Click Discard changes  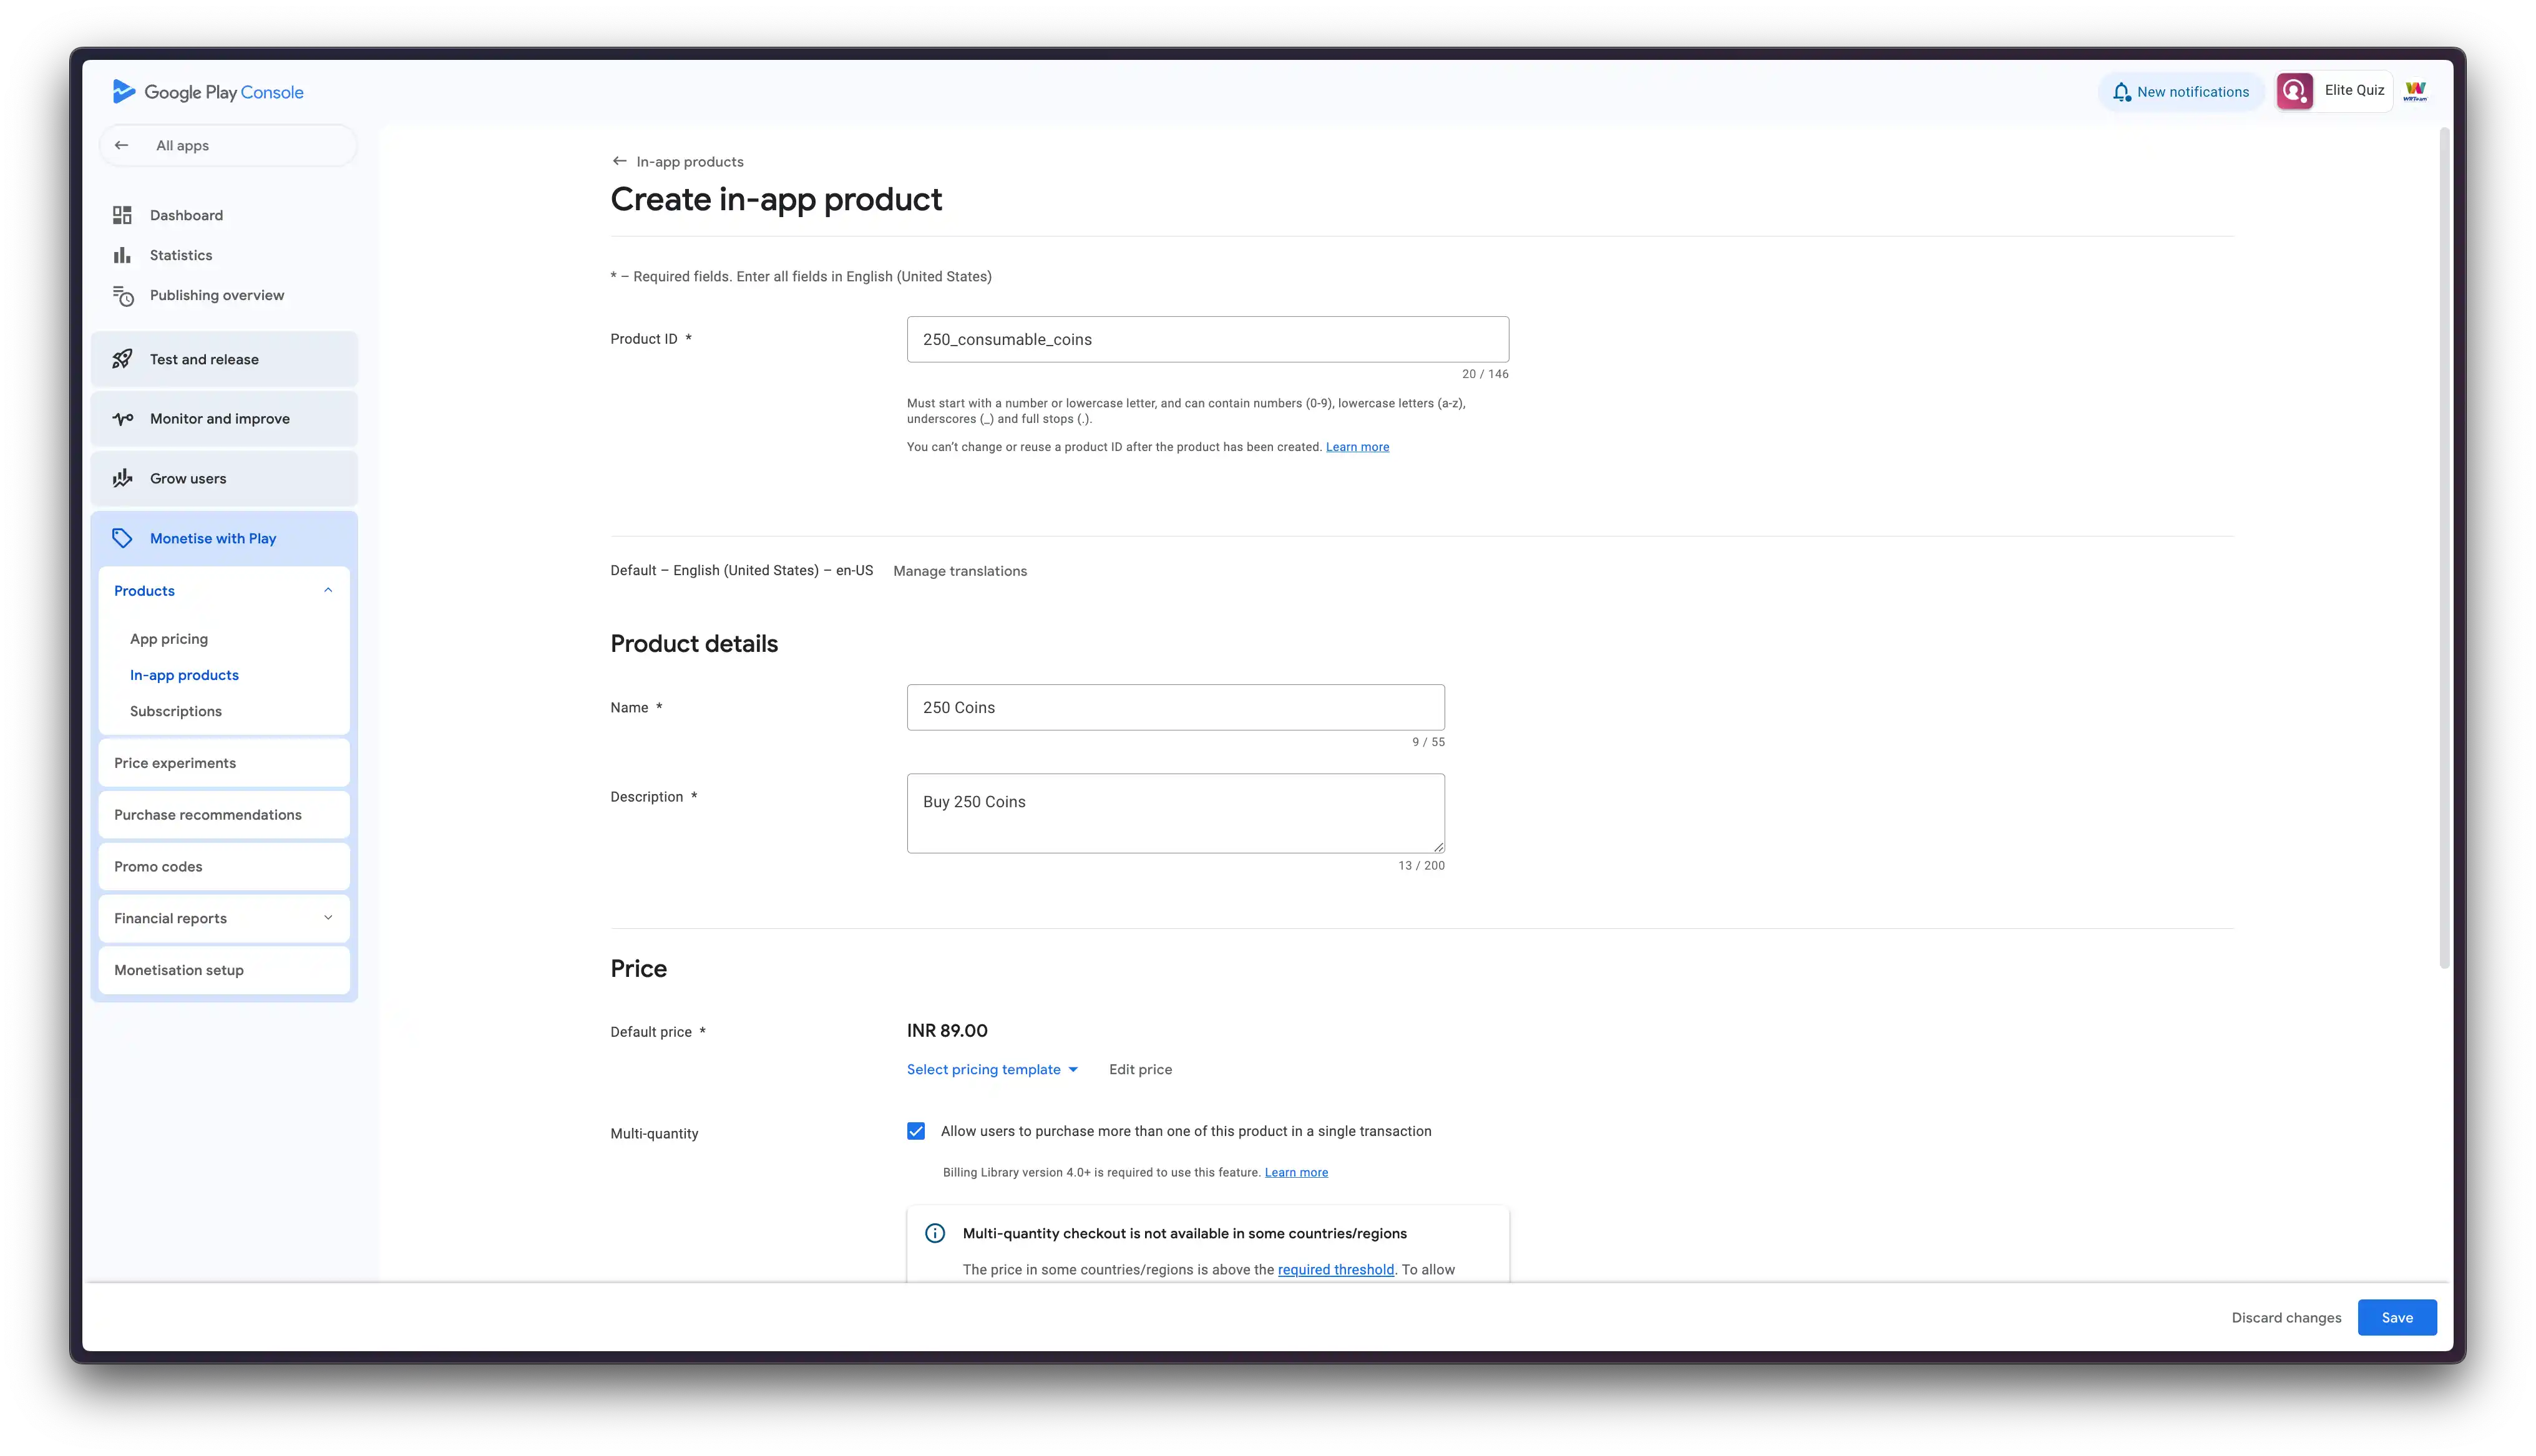pos(2286,1317)
